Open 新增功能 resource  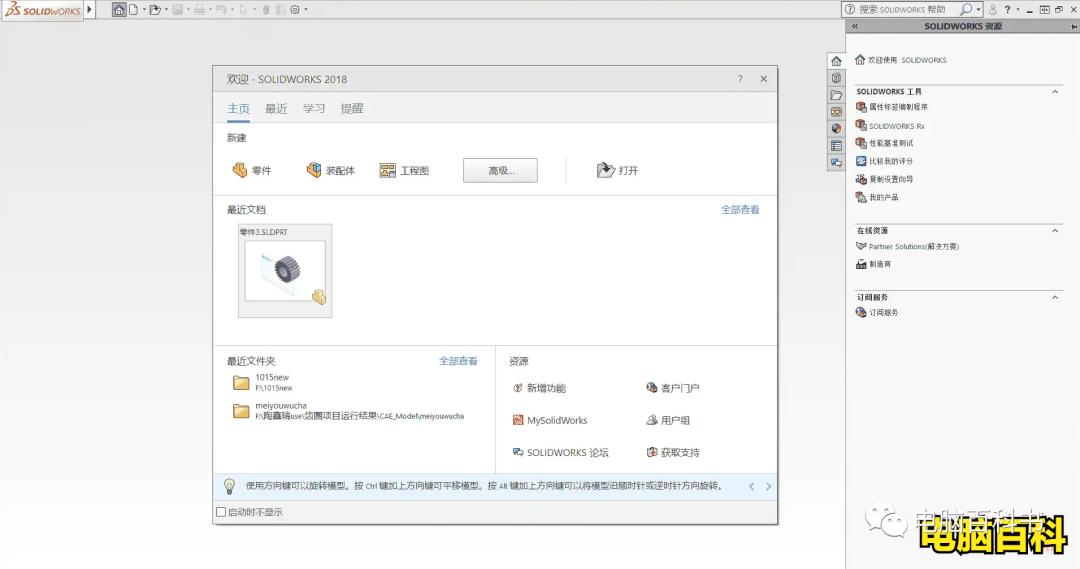point(539,388)
